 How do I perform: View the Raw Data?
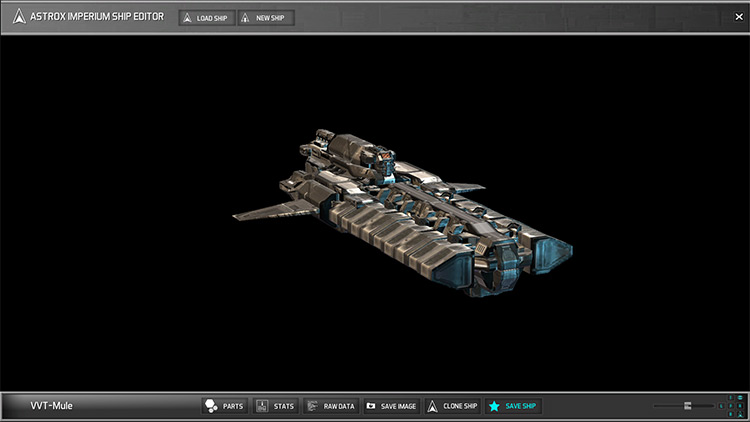coord(331,406)
